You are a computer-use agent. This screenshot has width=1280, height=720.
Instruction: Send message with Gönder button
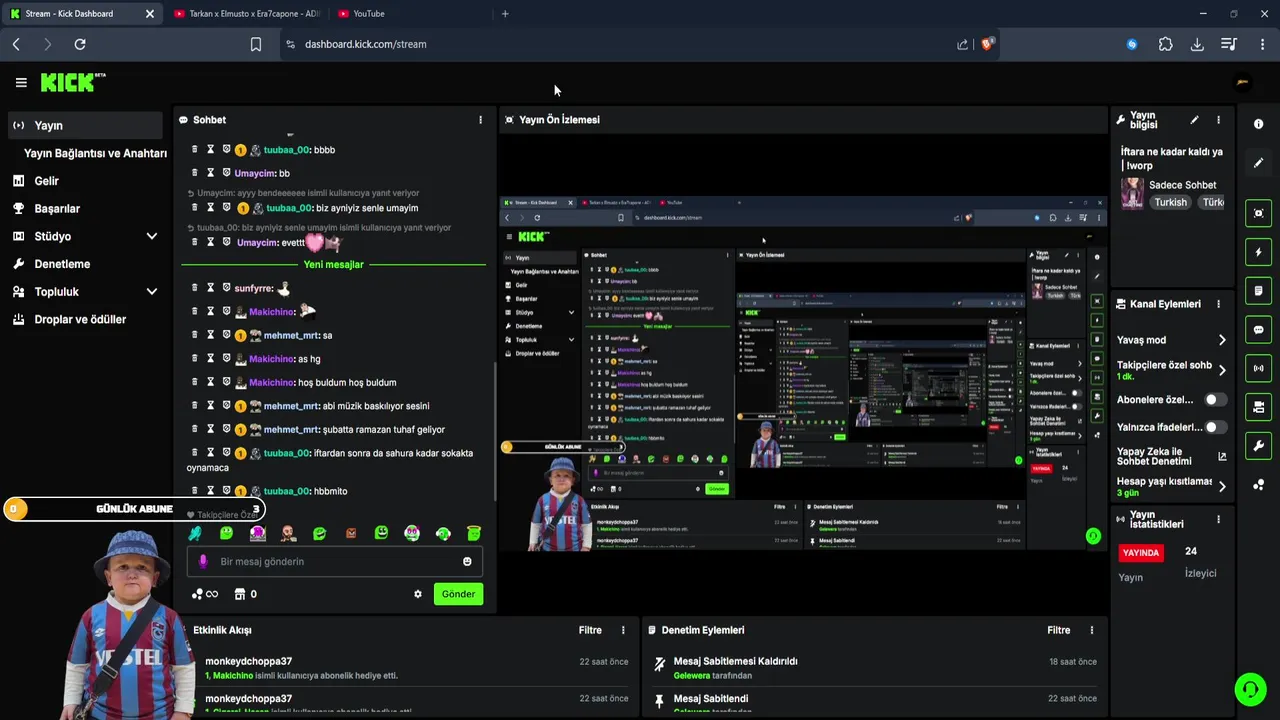(458, 594)
